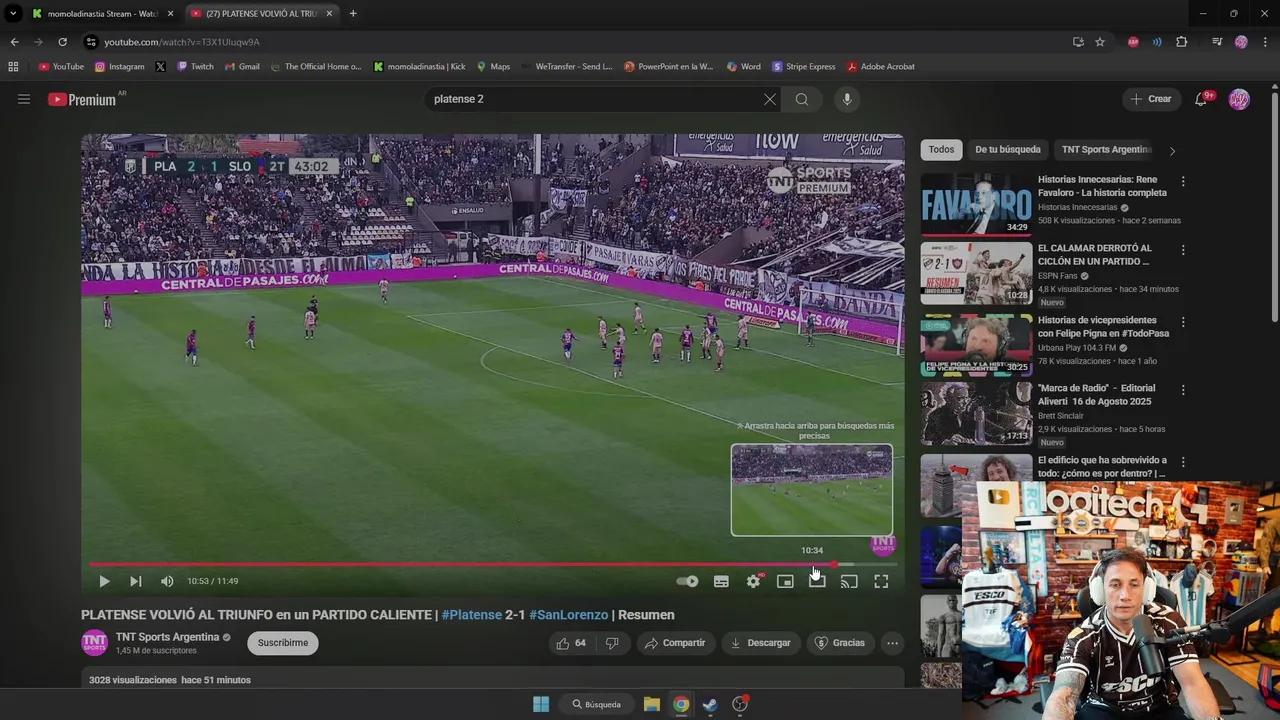Enable miniplayer mode
The width and height of the screenshot is (1280, 720).
(x=785, y=581)
